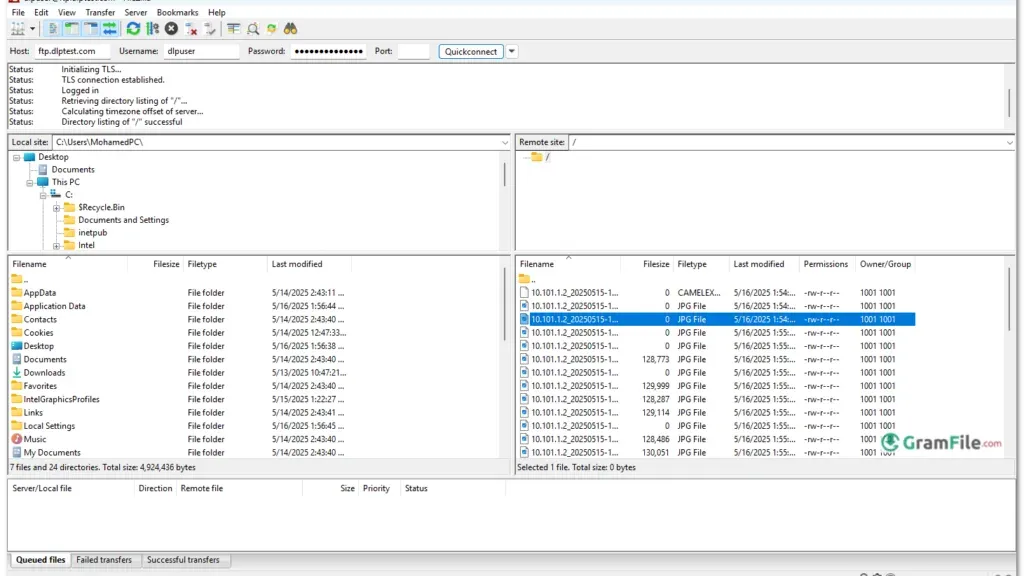Open the Site Manager dropdown arrow

(32, 29)
